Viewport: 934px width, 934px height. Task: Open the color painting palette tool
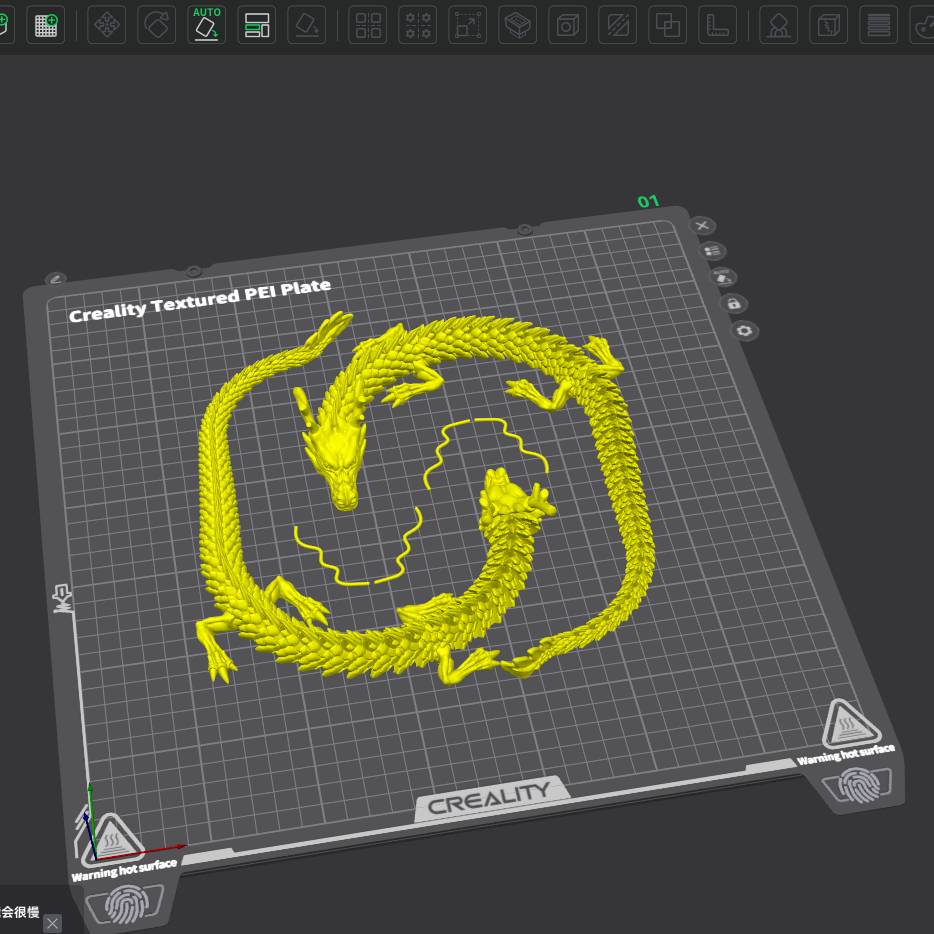coord(922,25)
